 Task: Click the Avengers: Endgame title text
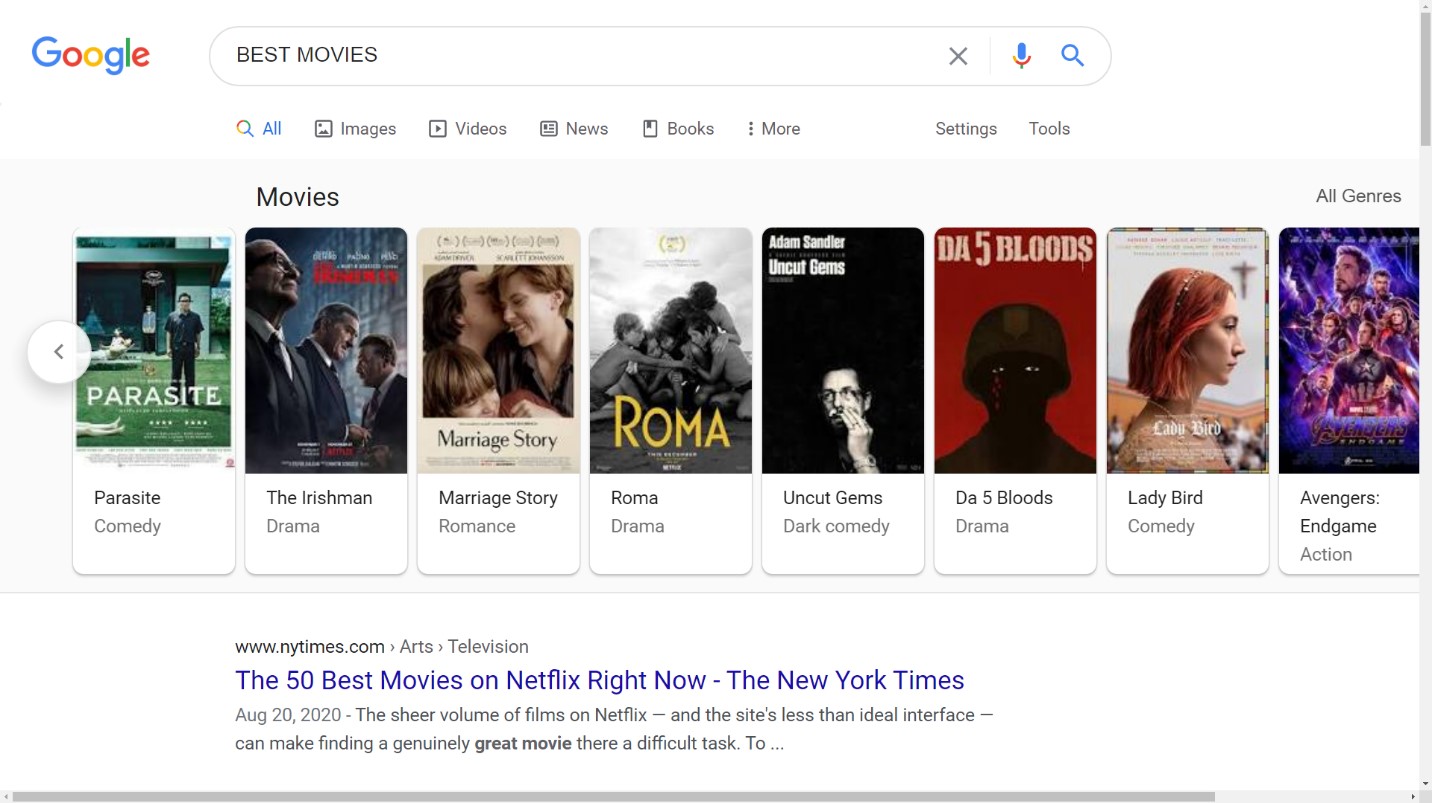click(1339, 512)
